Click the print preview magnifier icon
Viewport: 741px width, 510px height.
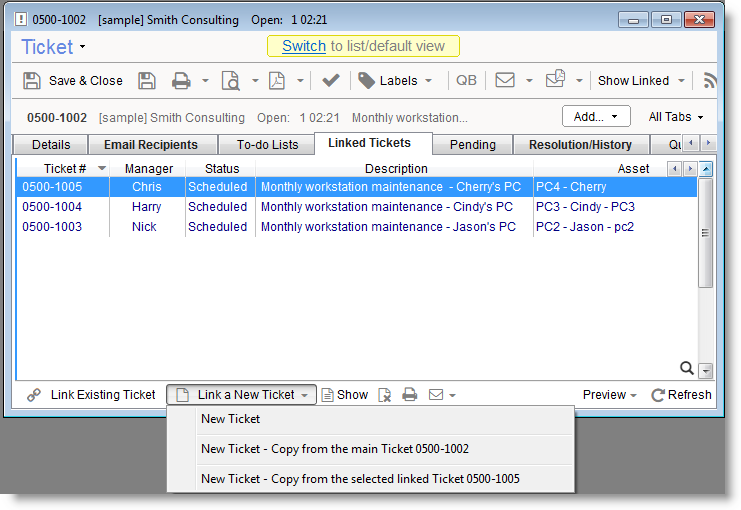pyautogui.click(x=230, y=81)
